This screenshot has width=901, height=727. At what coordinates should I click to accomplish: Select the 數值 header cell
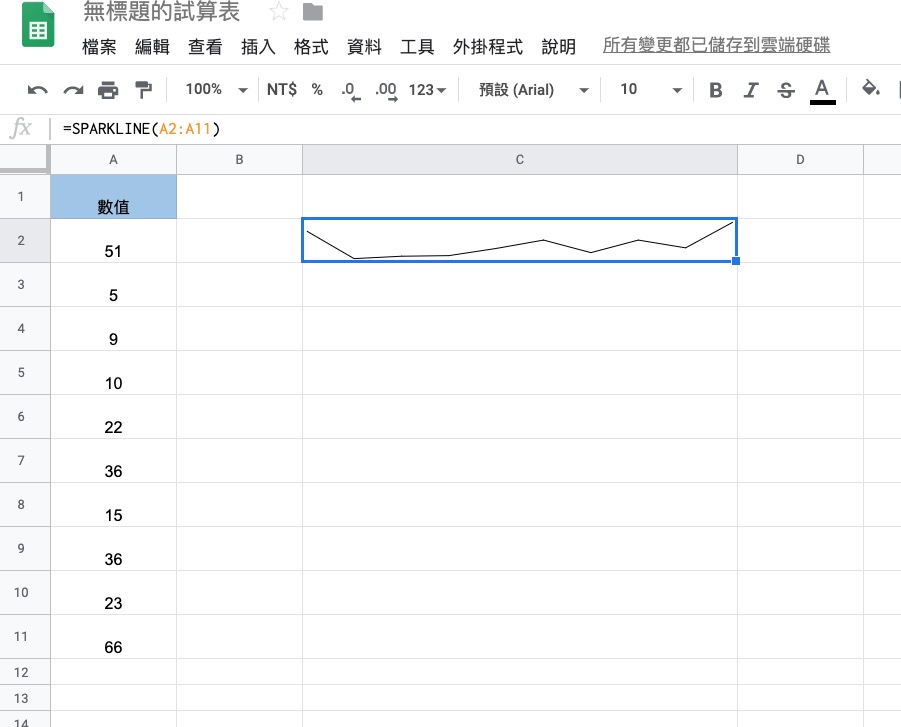click(113, 197)
